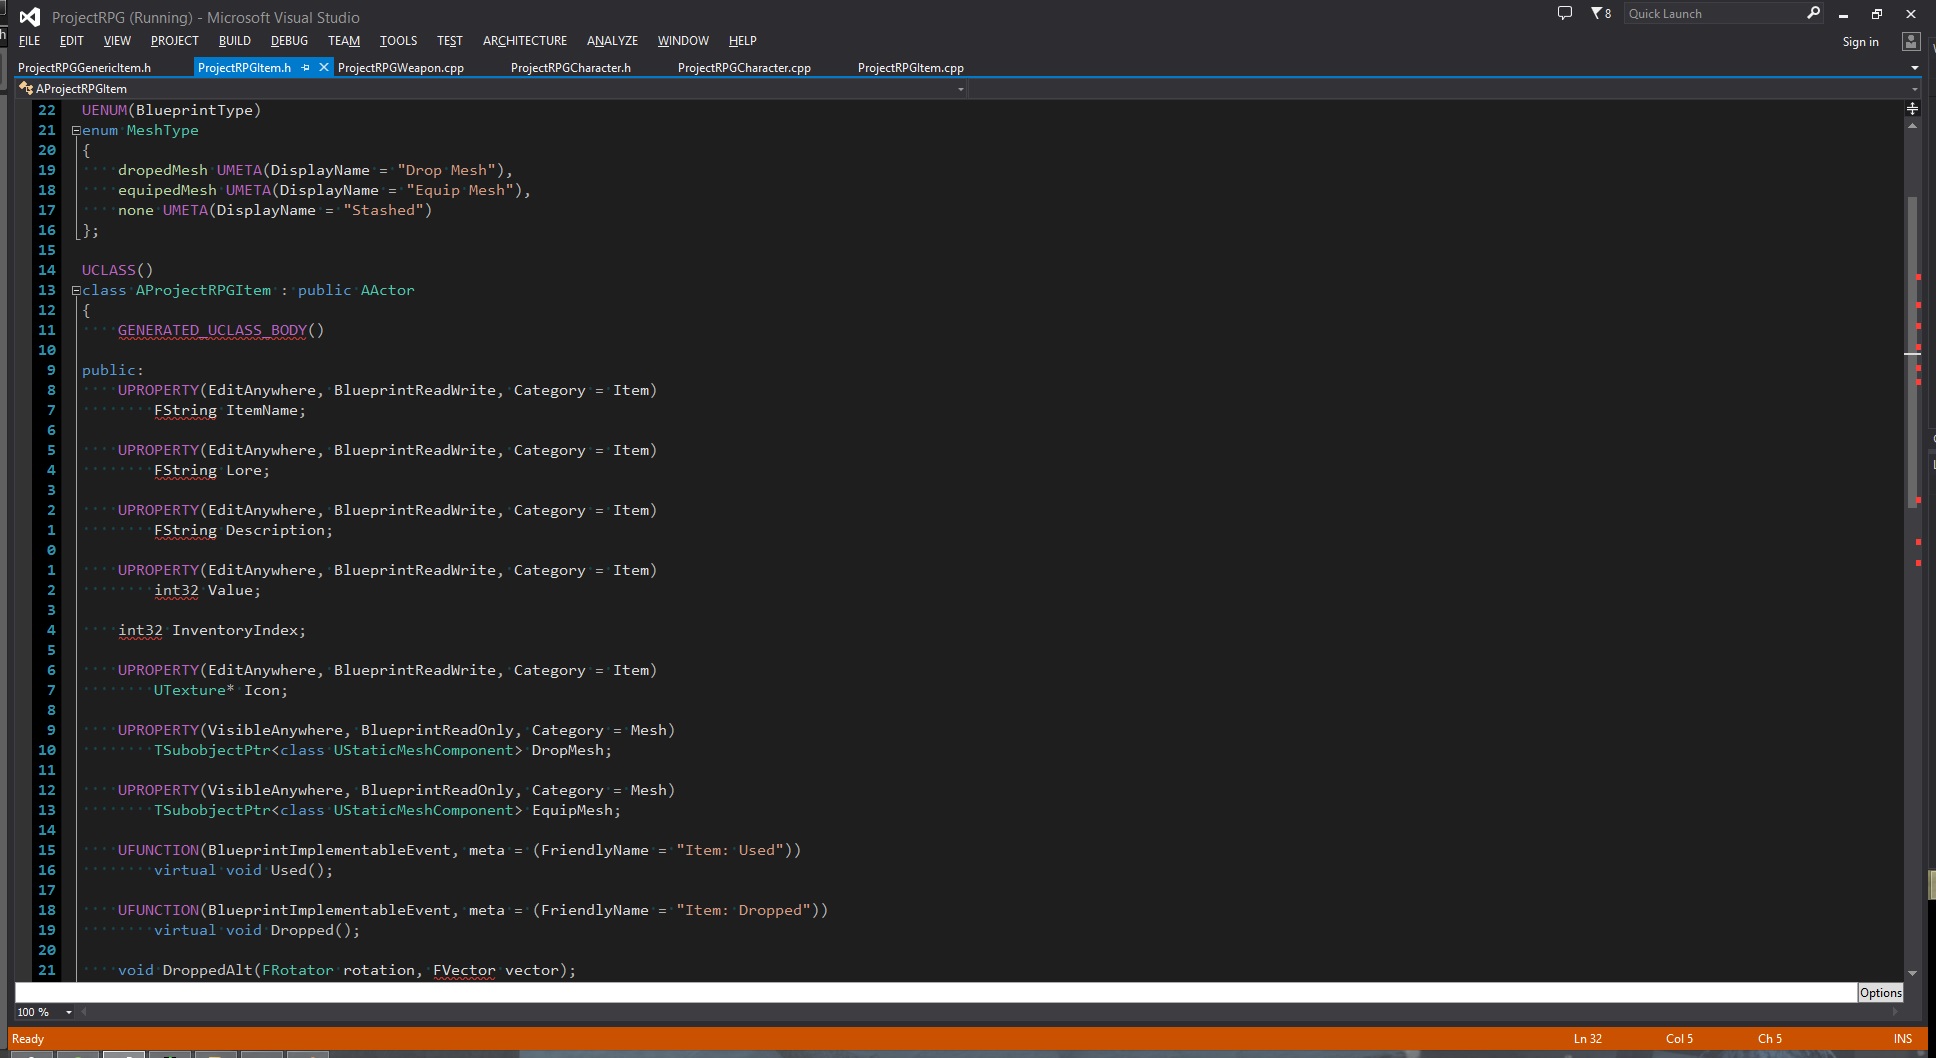Click the class icon beside AProjectRPGItem

click(x=26, y=88)
